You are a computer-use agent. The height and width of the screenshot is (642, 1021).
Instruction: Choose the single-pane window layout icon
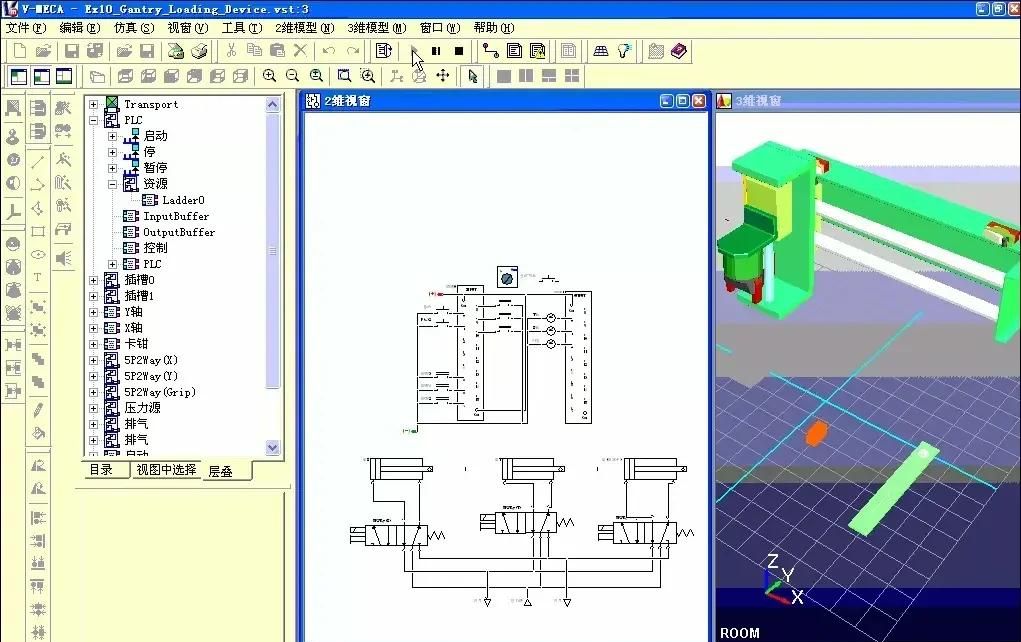pos(503,76)
